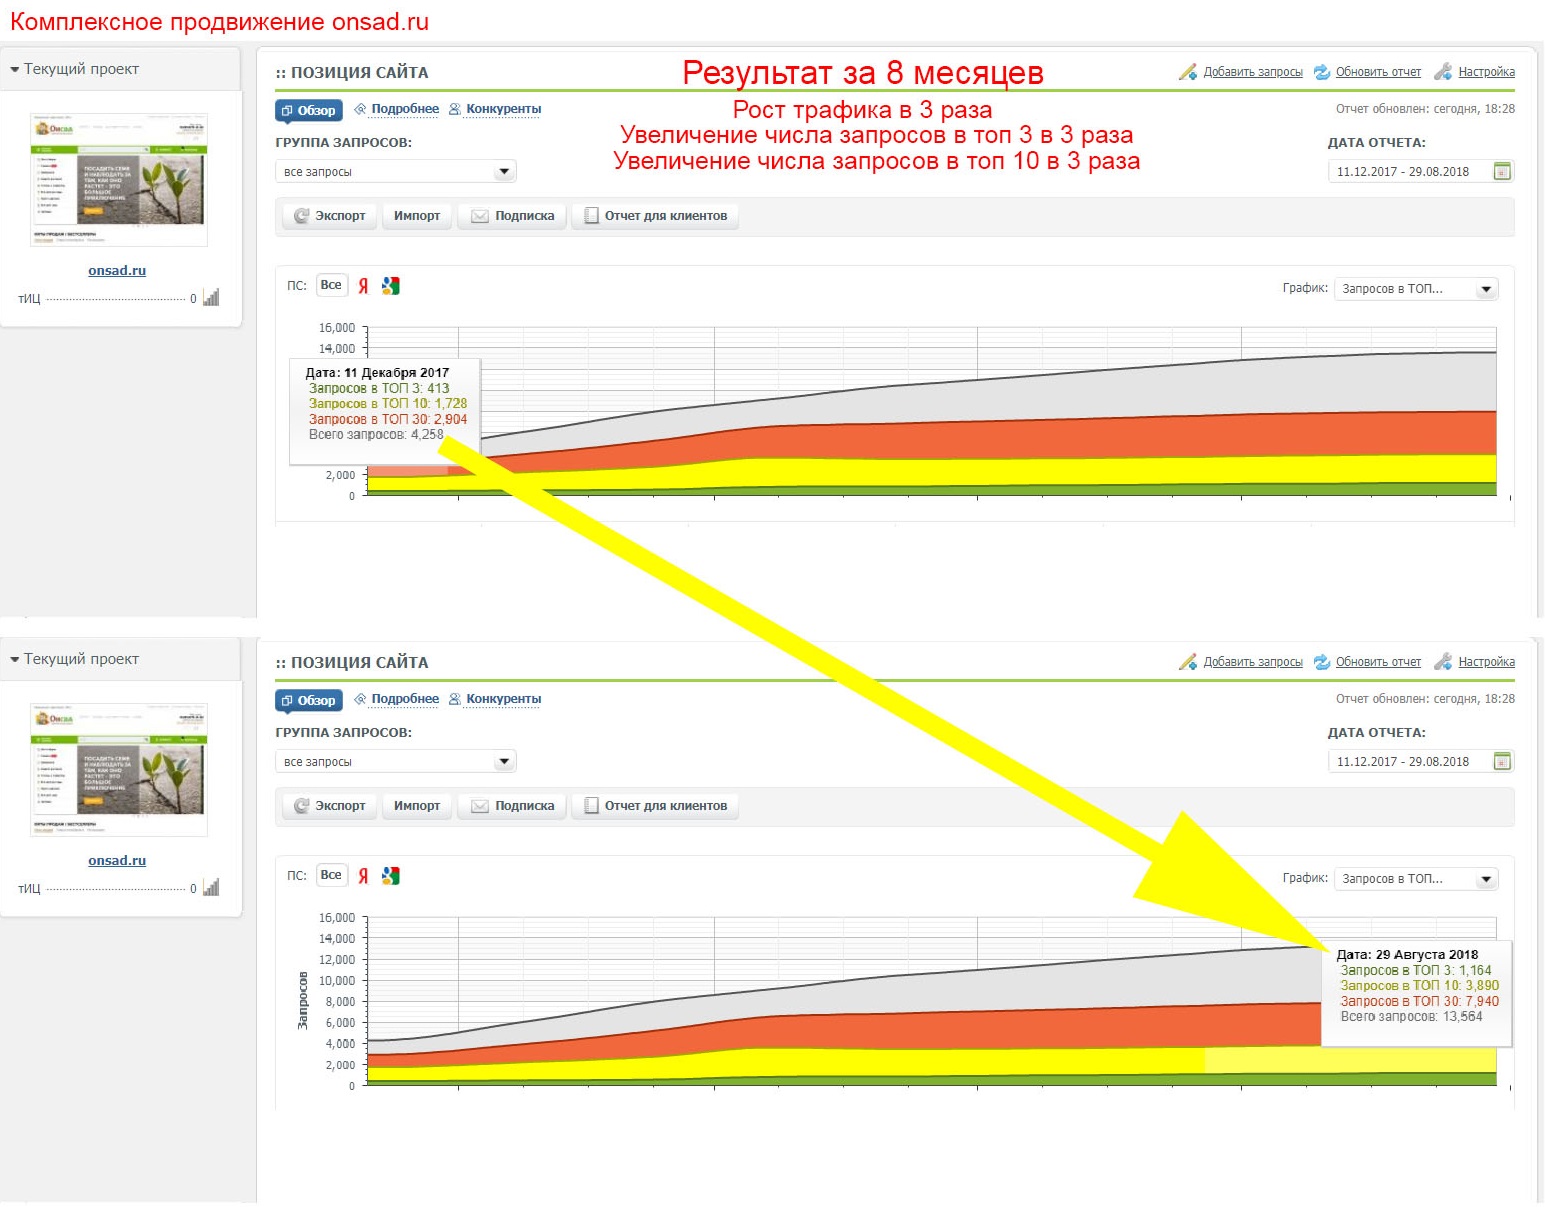
Task: Open the calendar icon beside the upper report date
Action: 1502,171
